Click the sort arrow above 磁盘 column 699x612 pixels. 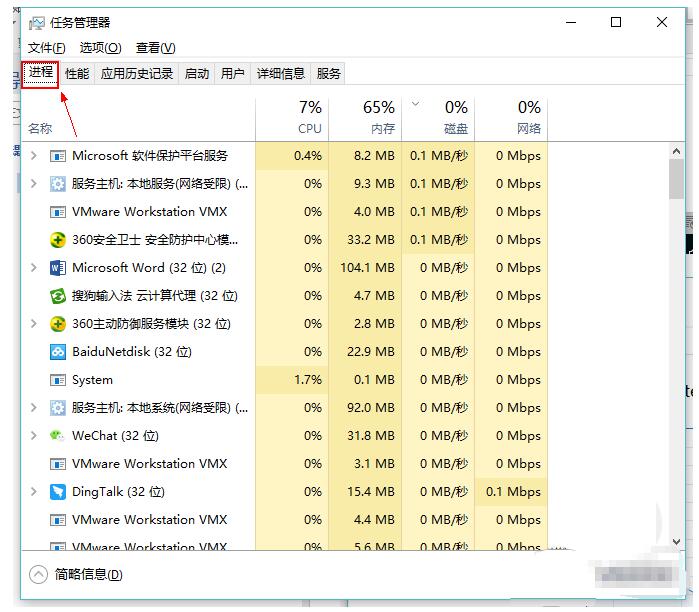(415, 104)
